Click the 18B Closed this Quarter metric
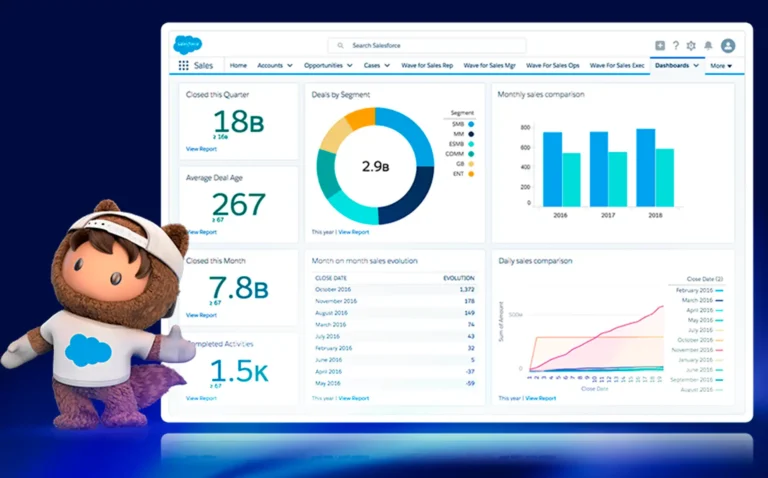768x478 pixels. pos(239,121)
